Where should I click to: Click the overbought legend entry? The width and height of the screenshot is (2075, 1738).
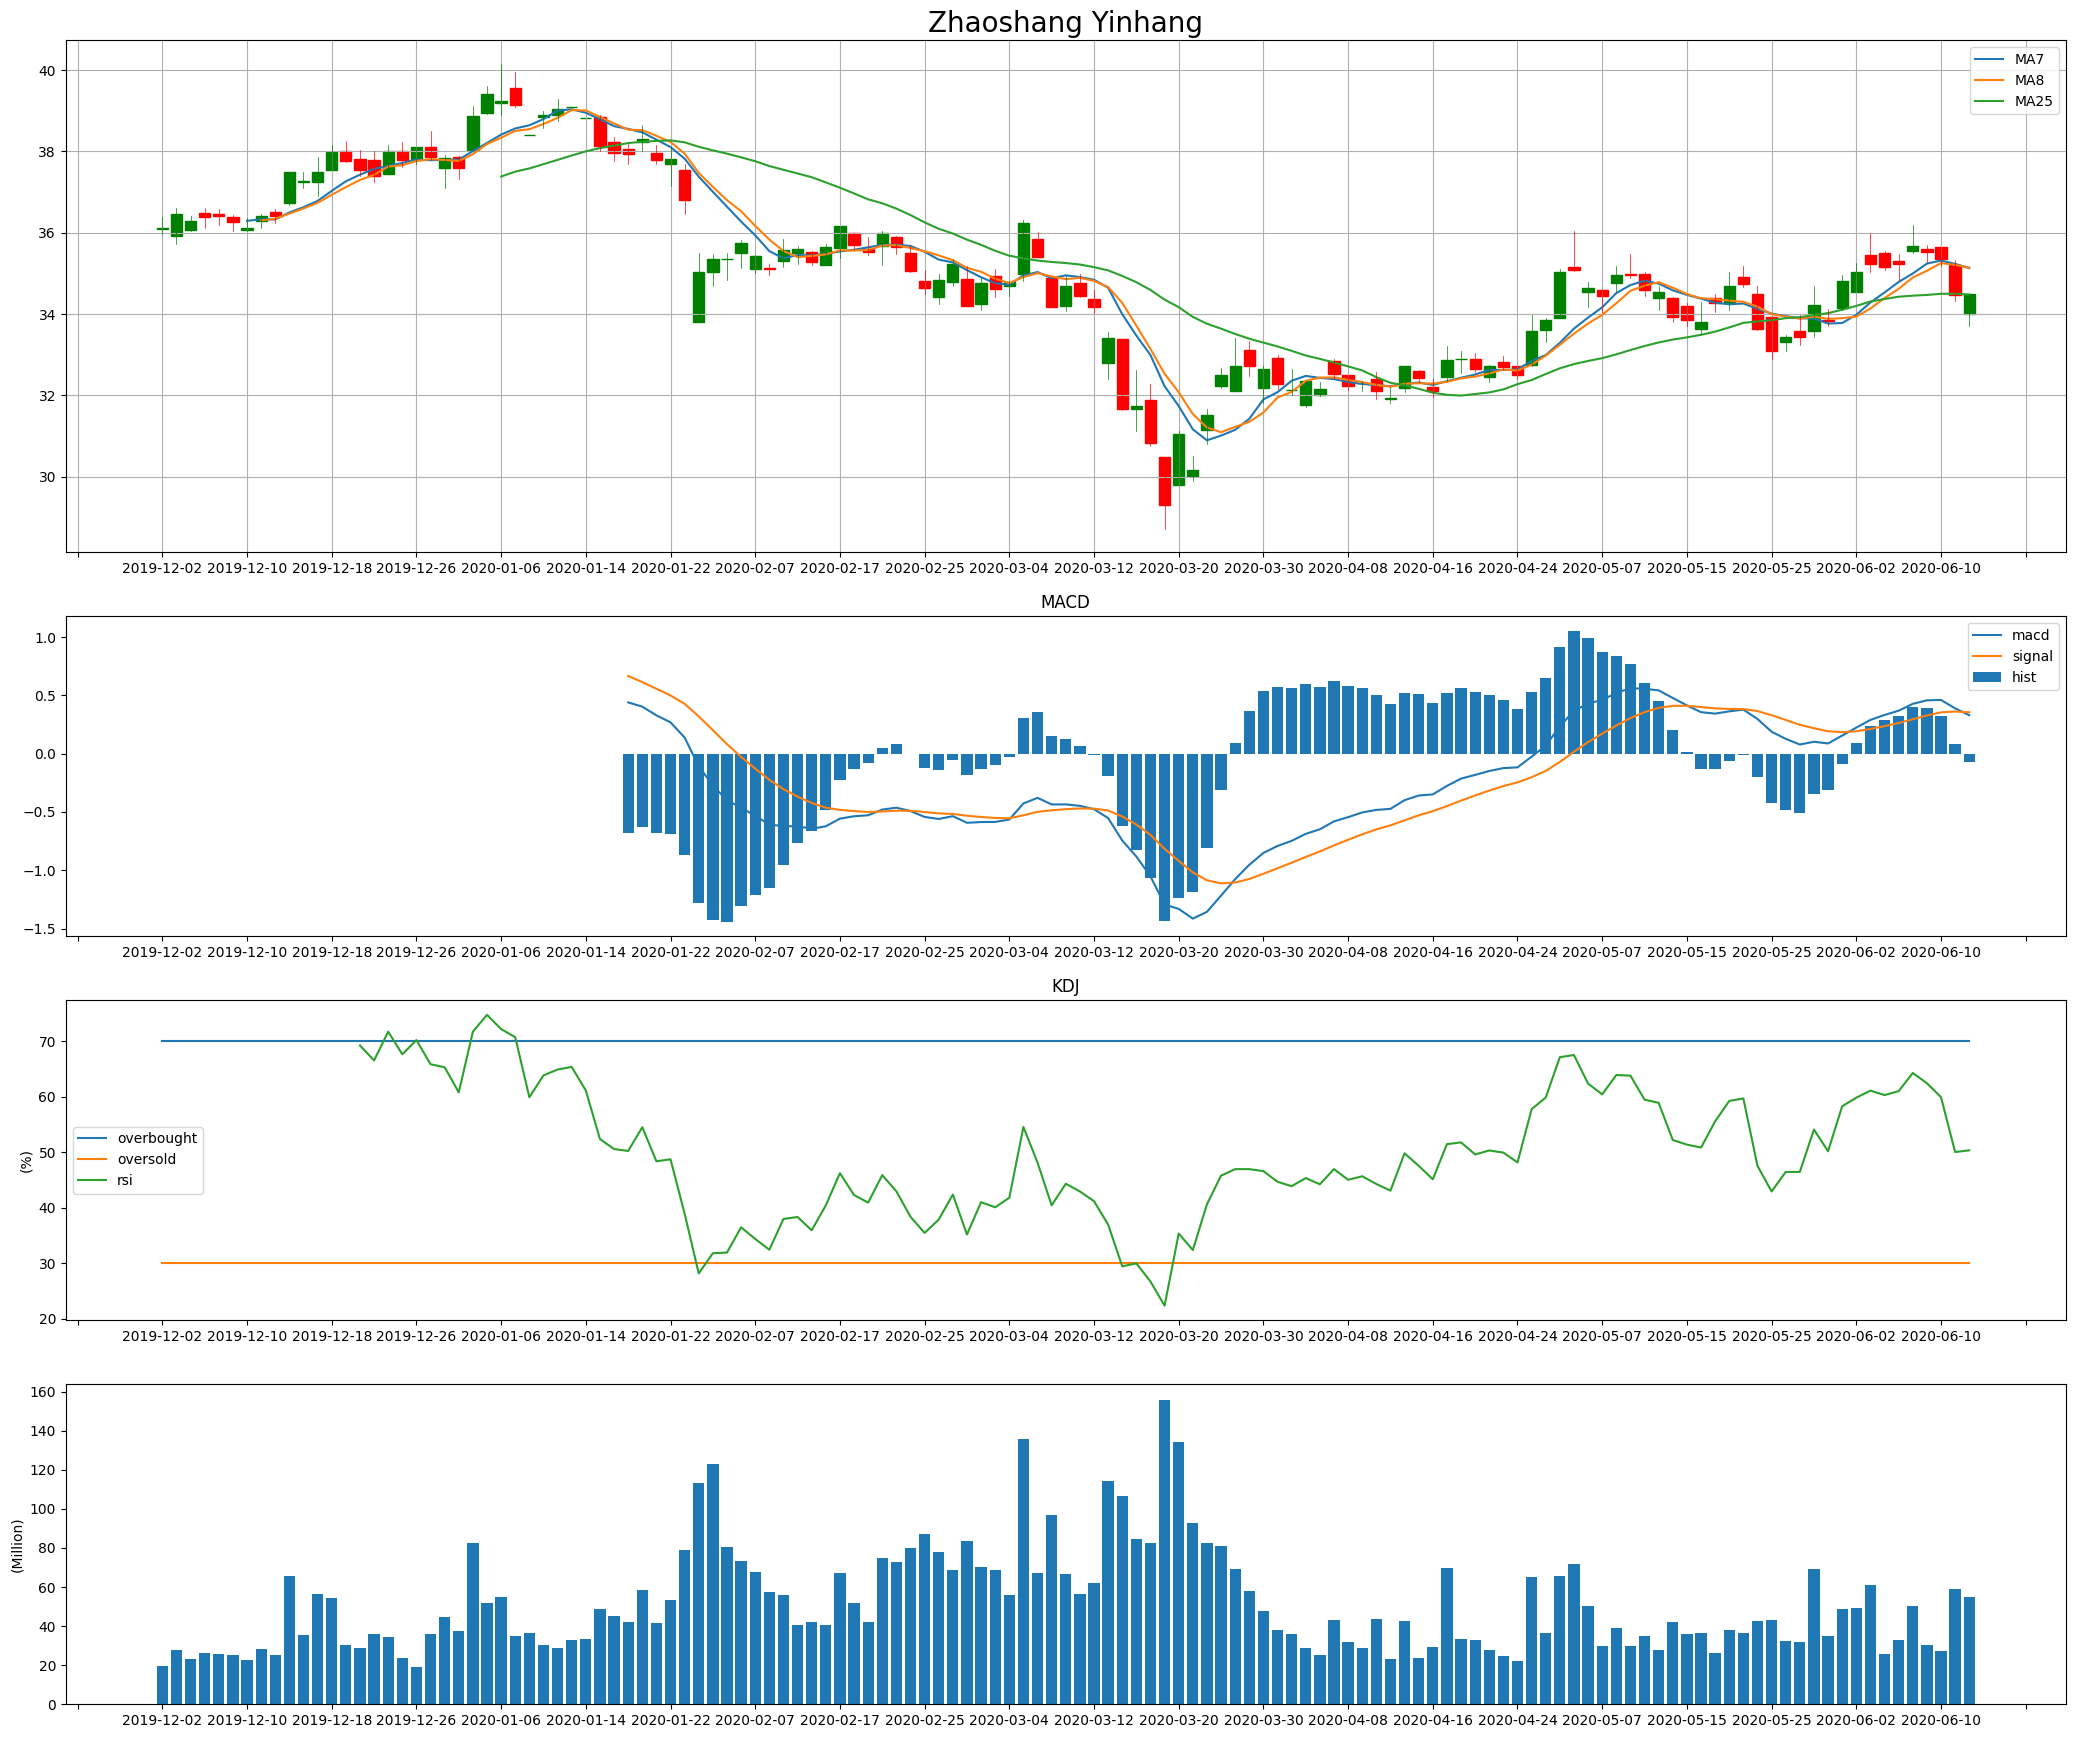pos(156,1138)
